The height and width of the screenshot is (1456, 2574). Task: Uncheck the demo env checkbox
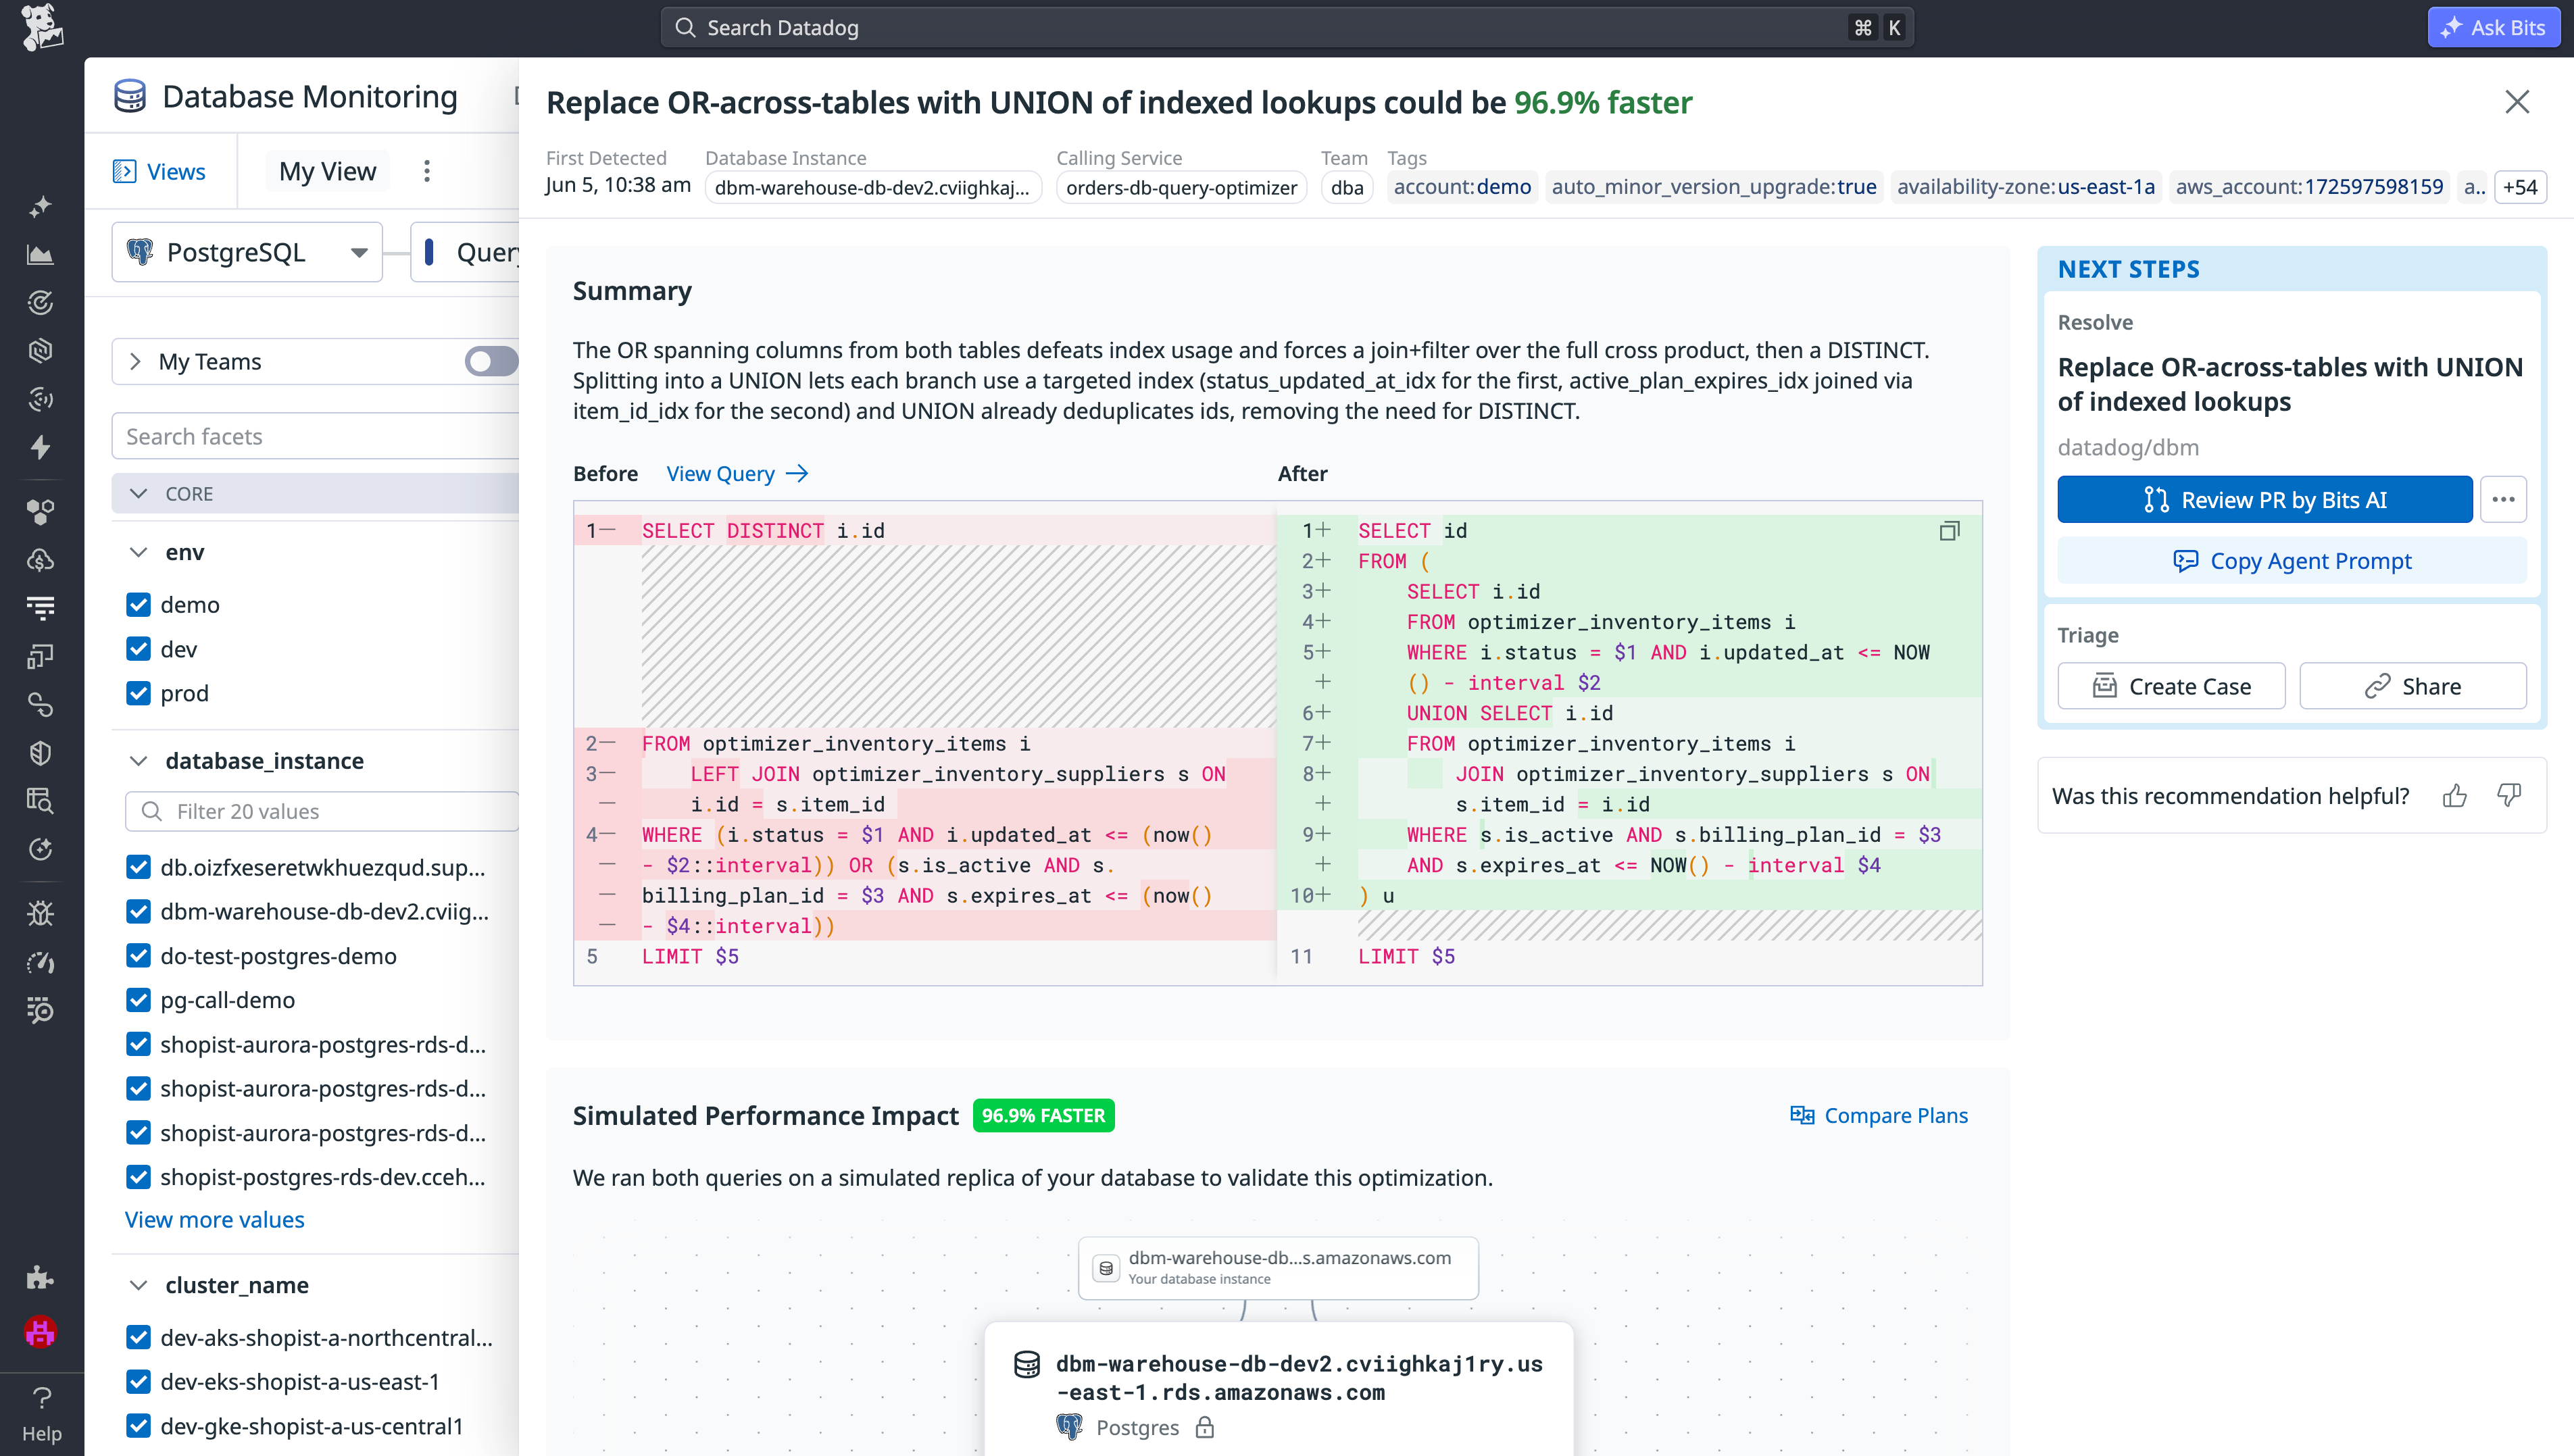(138, 604)
